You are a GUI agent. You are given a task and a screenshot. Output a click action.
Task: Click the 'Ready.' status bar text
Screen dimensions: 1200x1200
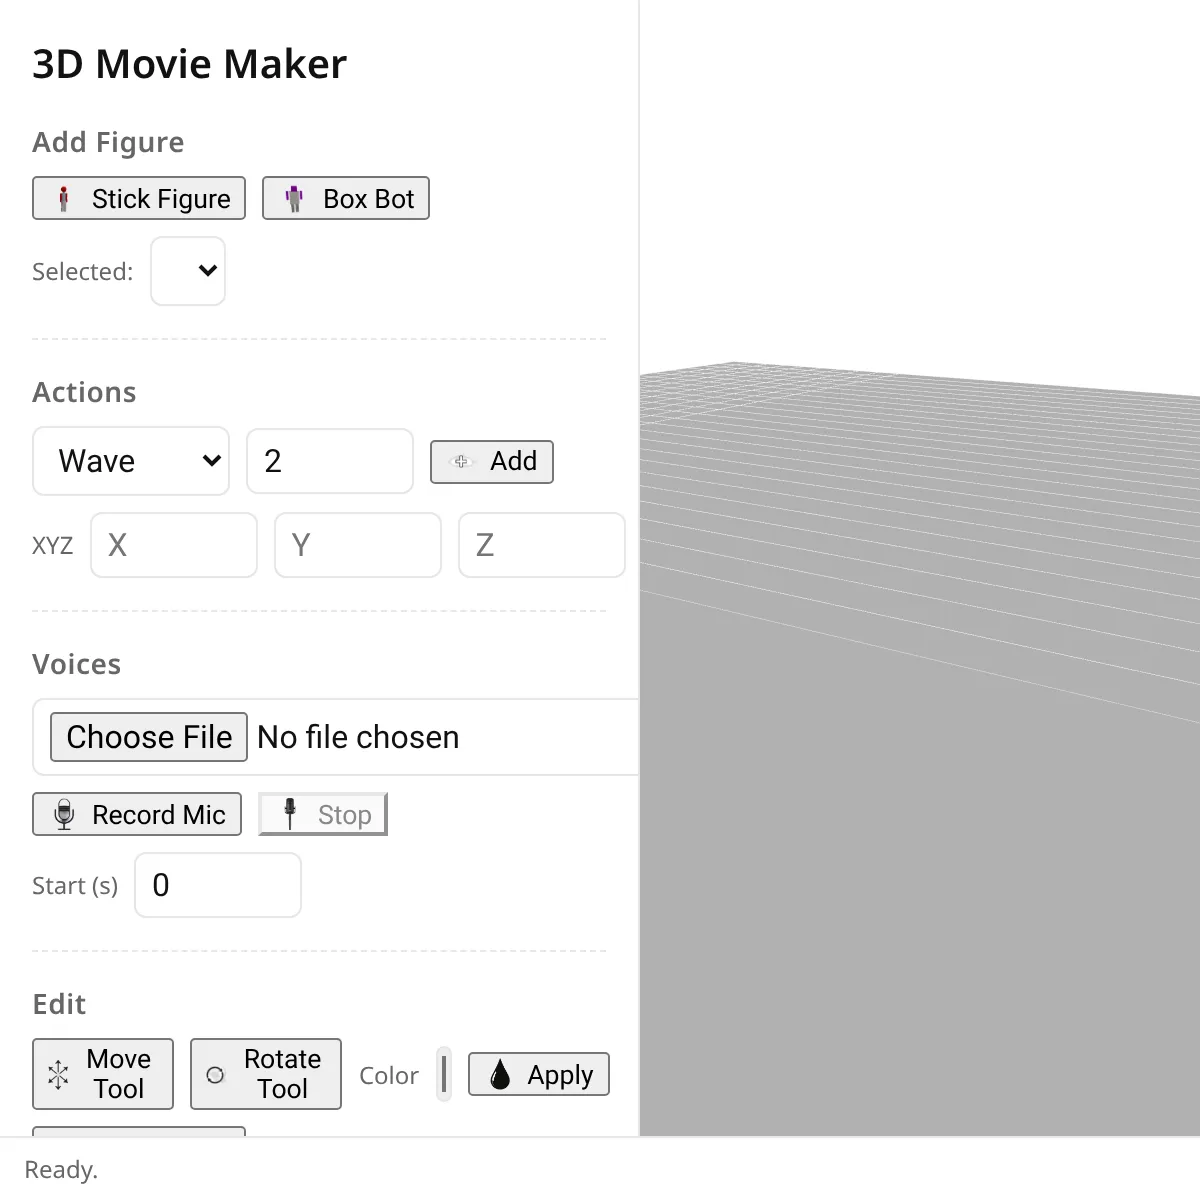pyautogui.click(x=61, y=1169)
